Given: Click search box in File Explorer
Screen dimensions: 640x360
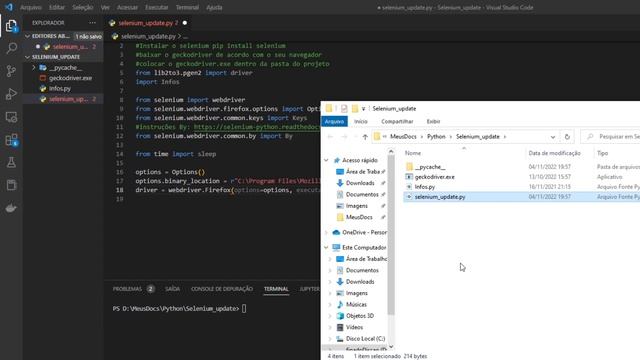Looking at the screenshot, I should [611, 137].
